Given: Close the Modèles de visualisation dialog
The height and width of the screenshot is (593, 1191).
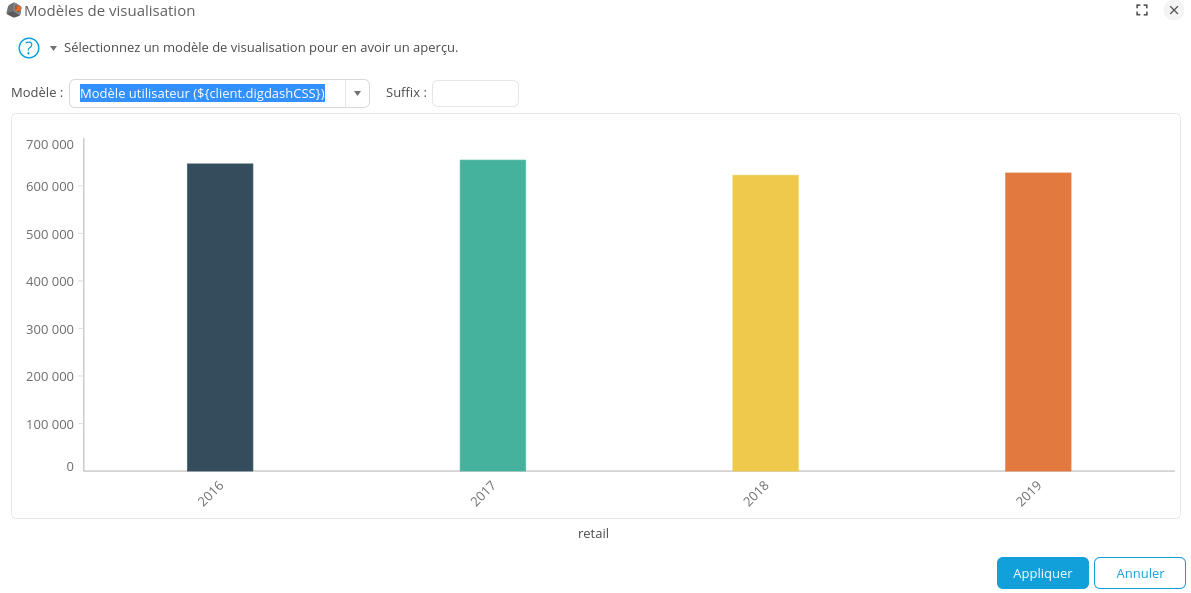Looking at the screenshot, I should tap(1173, 10).
